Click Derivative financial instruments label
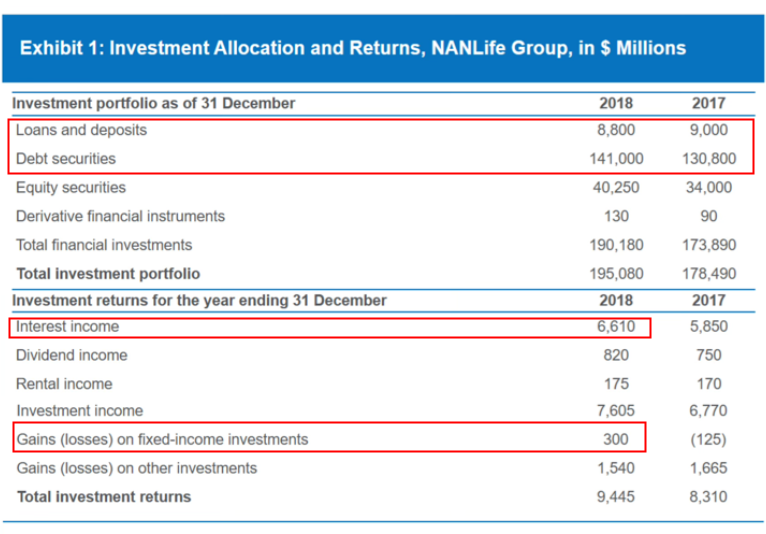766x534 pixels. [x=120, y=216]
